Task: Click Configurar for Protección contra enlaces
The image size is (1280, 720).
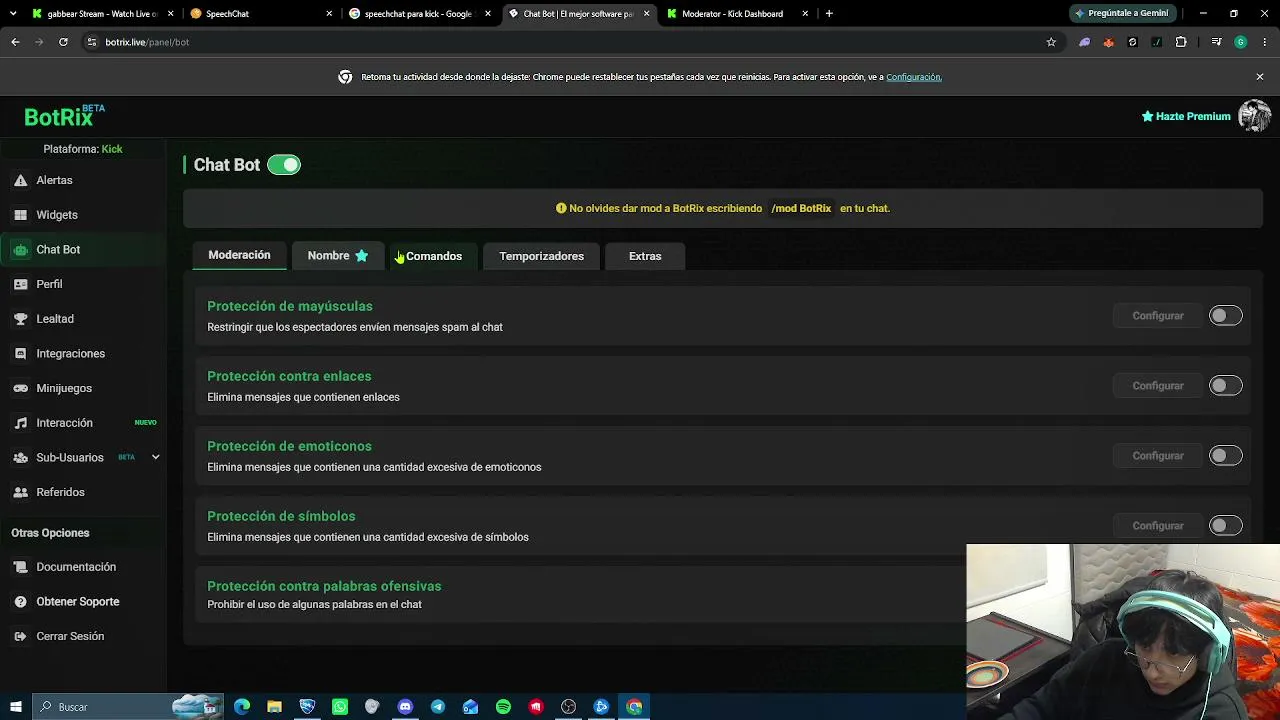Action: (1158, 386)
